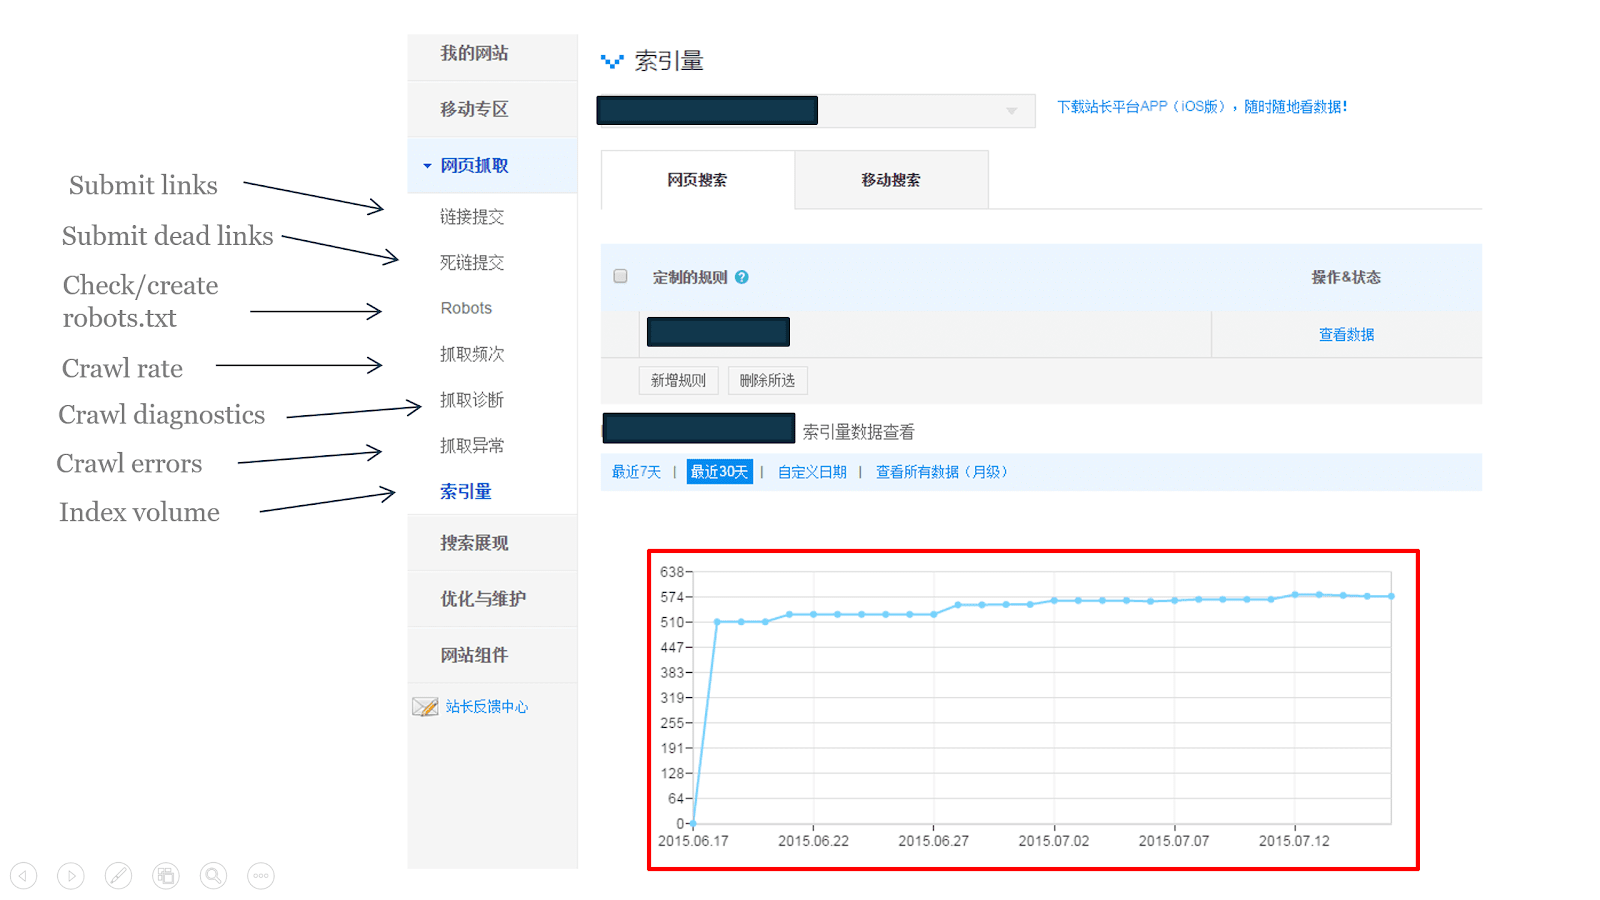
Task: Open 抓取诊断 in the sidebar
Action: [x=472, y=400]
